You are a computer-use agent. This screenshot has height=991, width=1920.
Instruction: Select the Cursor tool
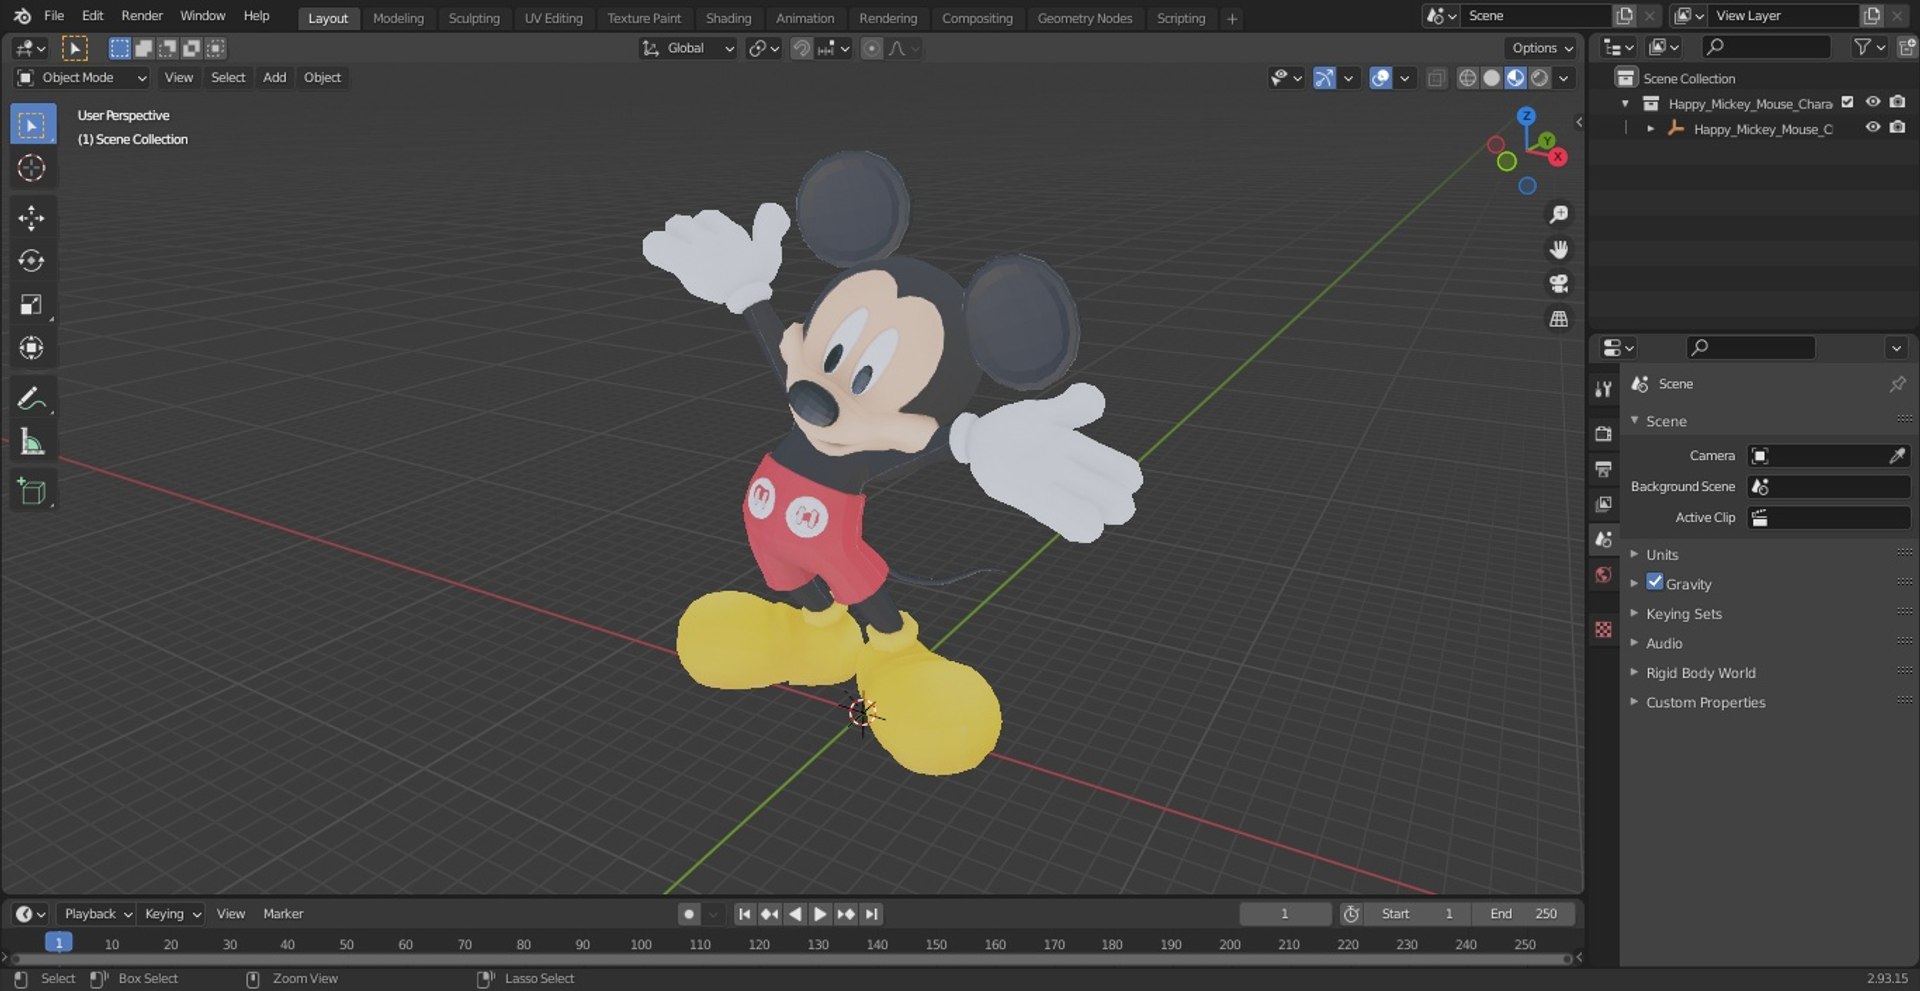click(x=32, y=168)
